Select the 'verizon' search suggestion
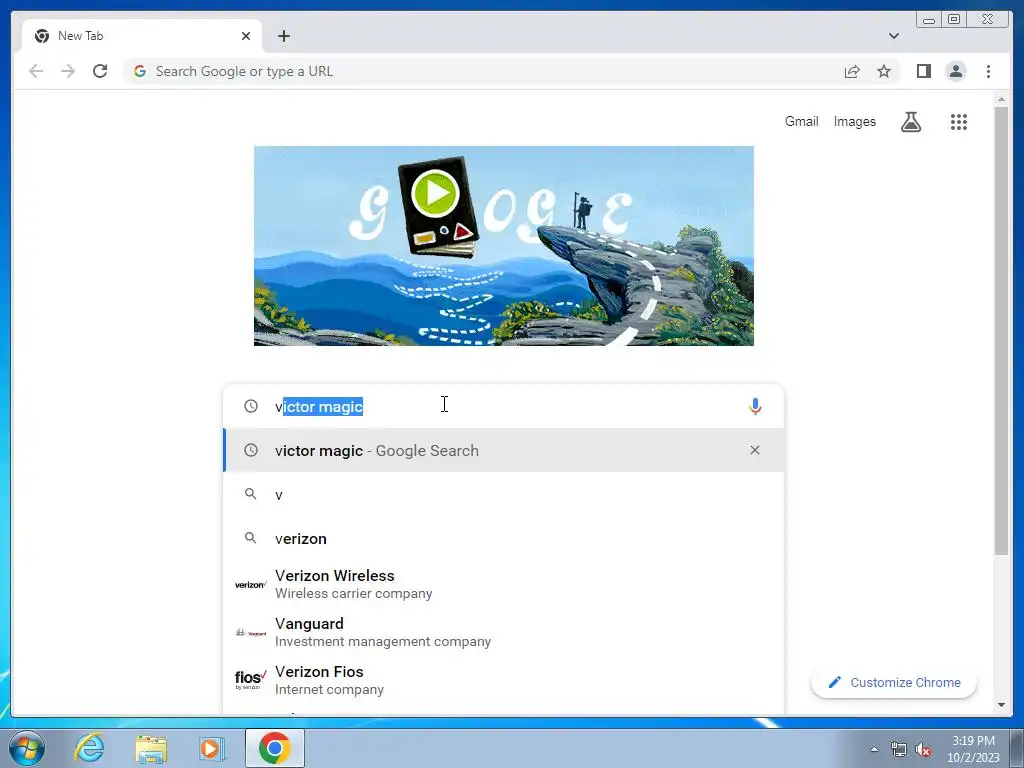The height and width of the screenshot is (768, 1024). [504, 538]
